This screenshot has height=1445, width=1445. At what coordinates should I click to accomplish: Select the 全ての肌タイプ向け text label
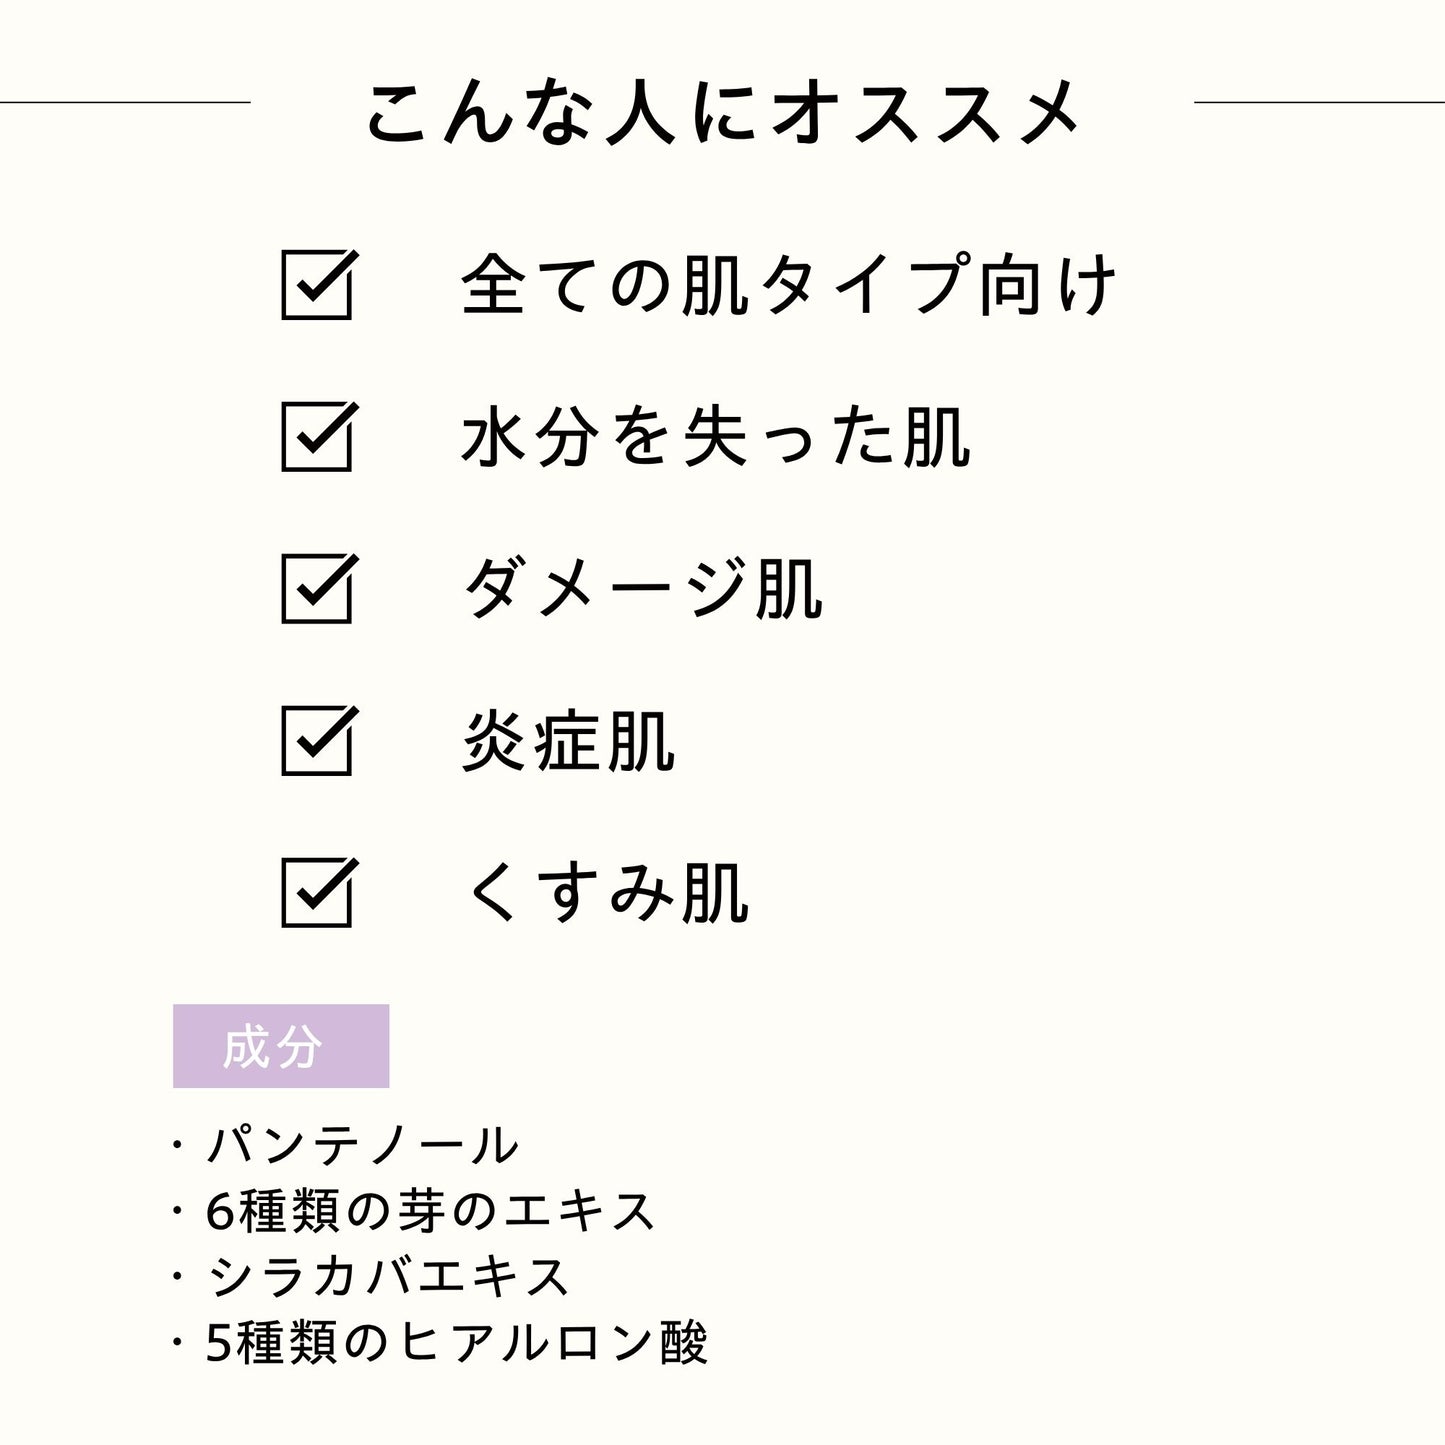pyautogui.click(x=788, y=285)
